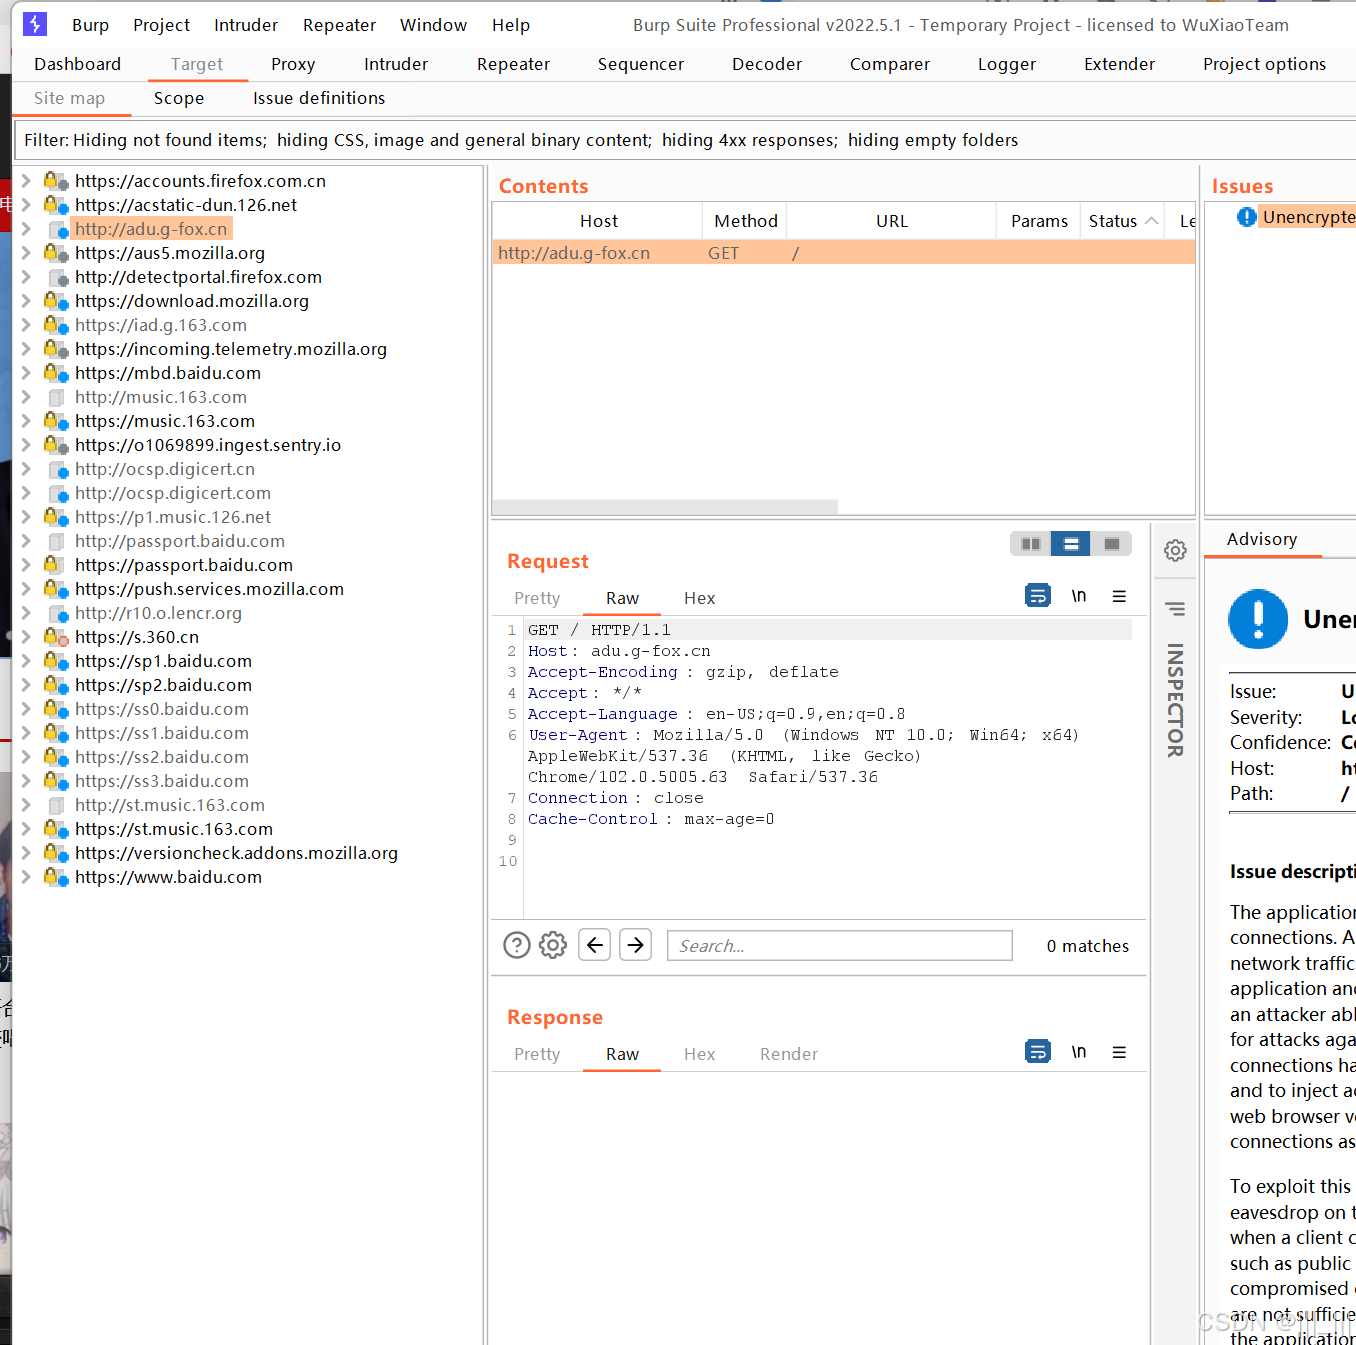Click the icon of http://adu.g-fox.cn node
The width and height of the screenshot is (1356, 1345).
click(58, 230)
